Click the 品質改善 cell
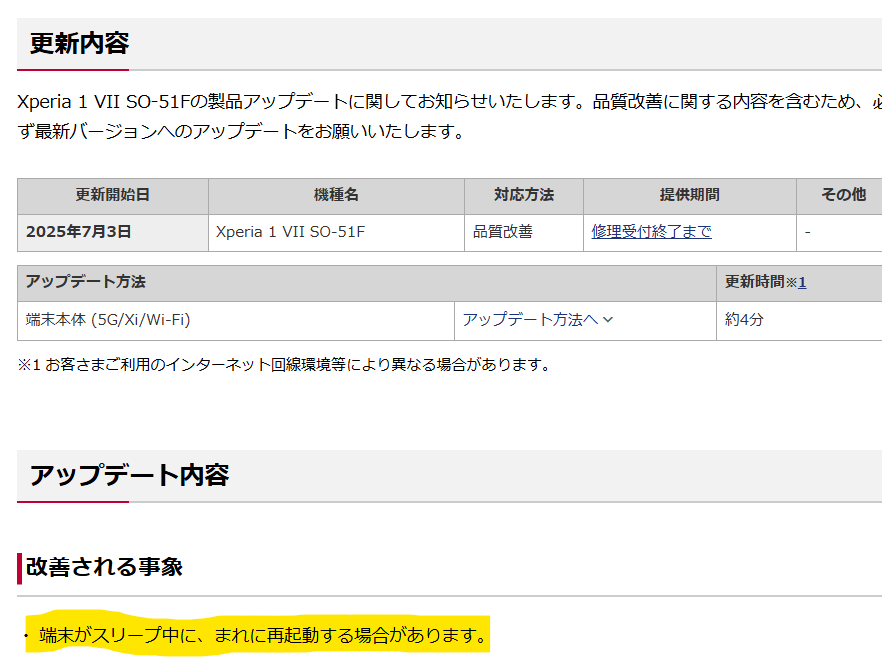Viewport: 882px width, 661px height. coord(524,232)
